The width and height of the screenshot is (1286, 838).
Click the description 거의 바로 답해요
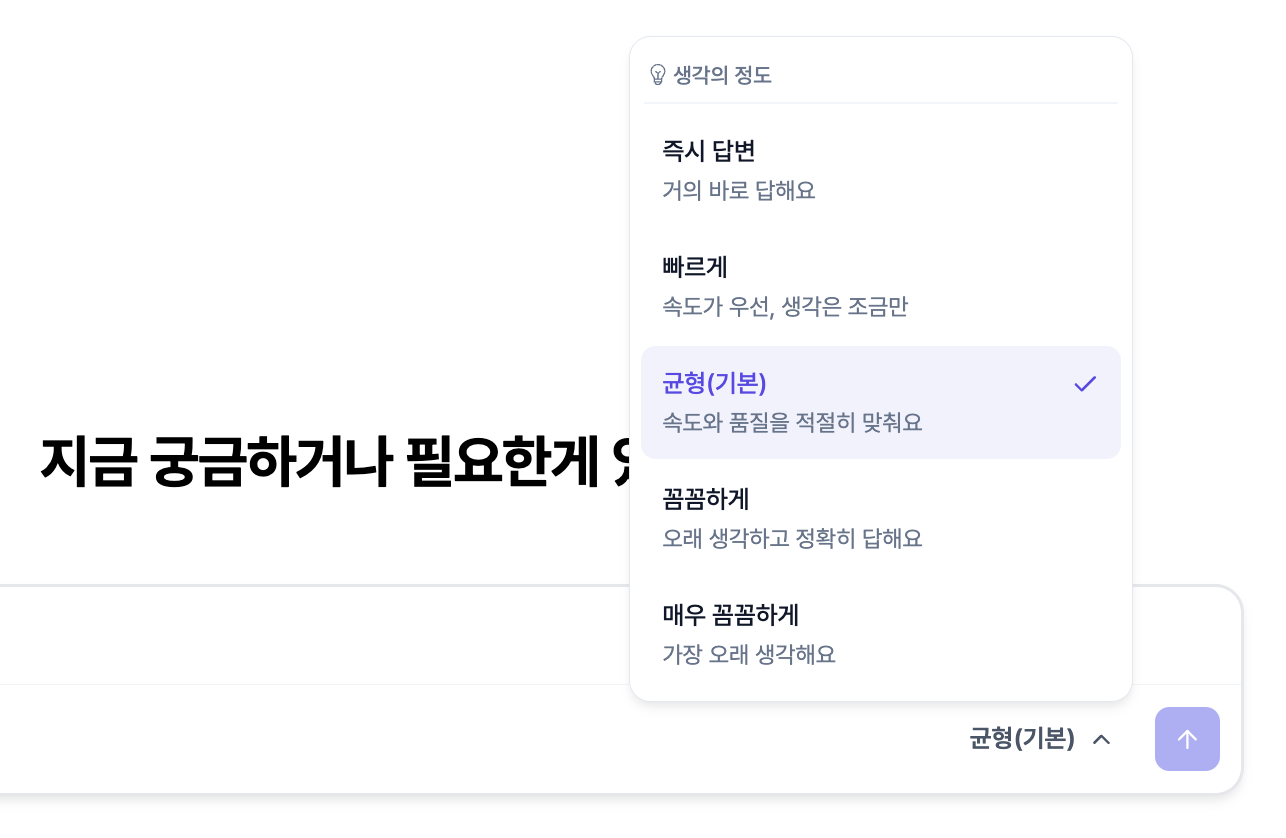coord(738,190)
